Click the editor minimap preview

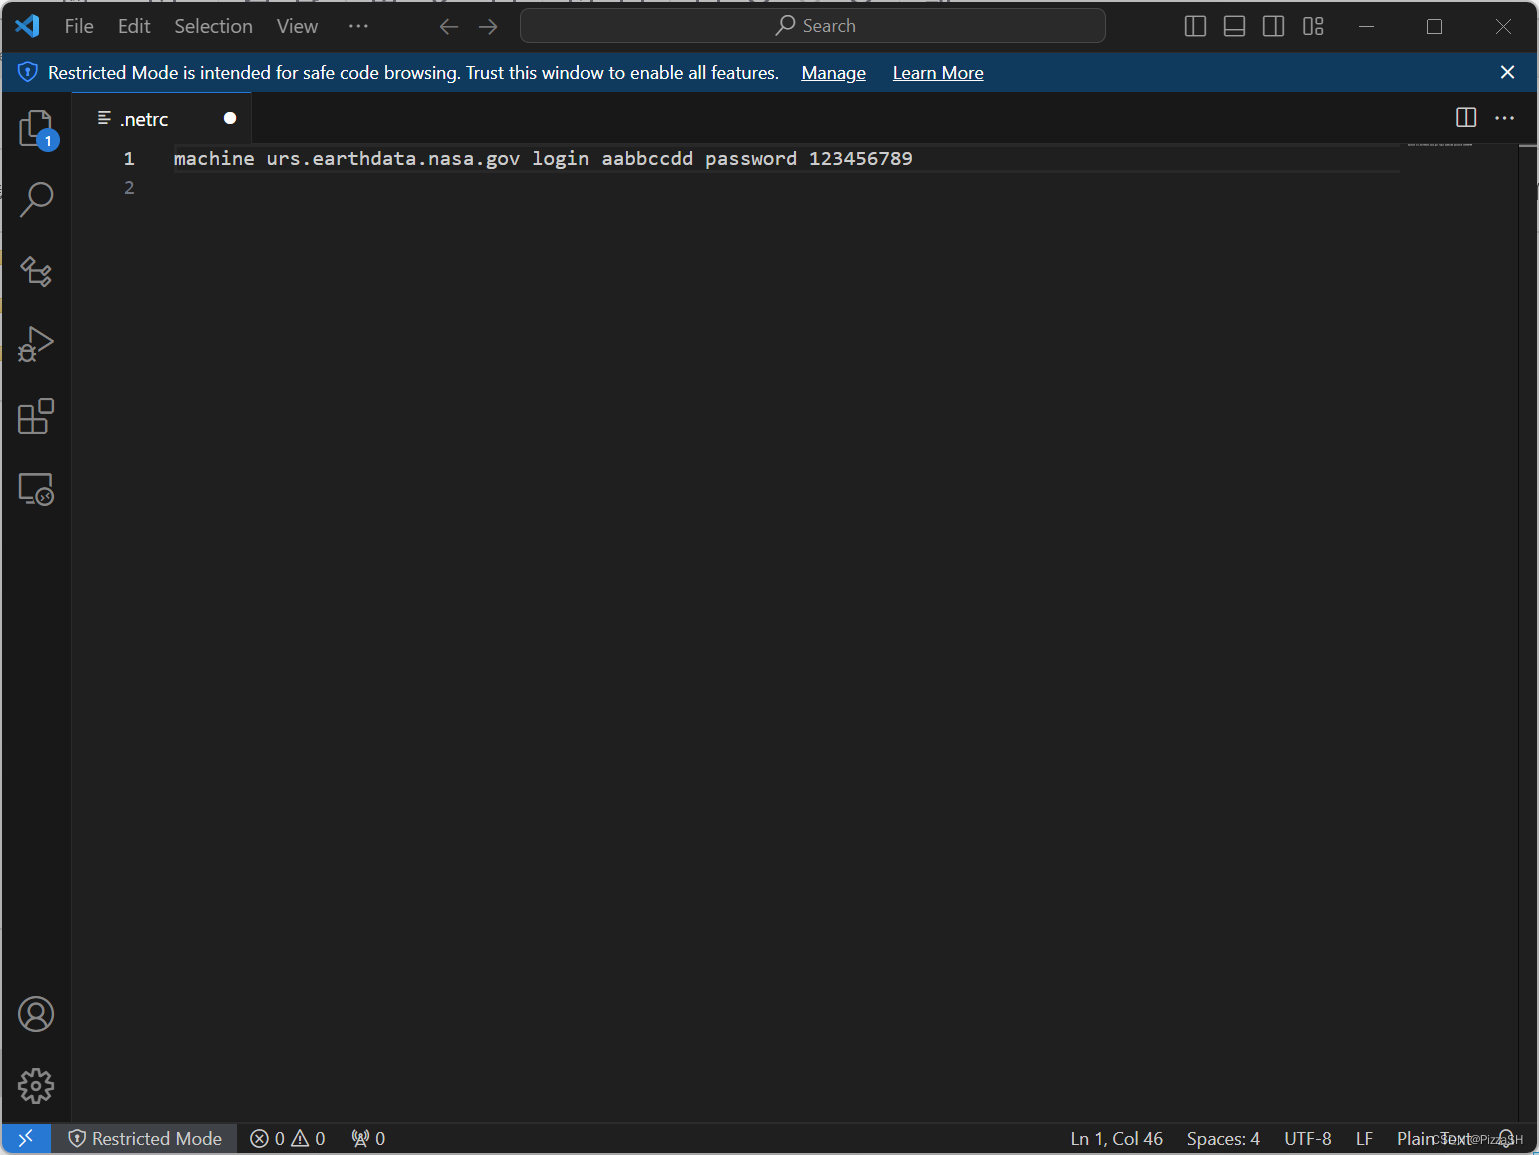coord(1440,146)
